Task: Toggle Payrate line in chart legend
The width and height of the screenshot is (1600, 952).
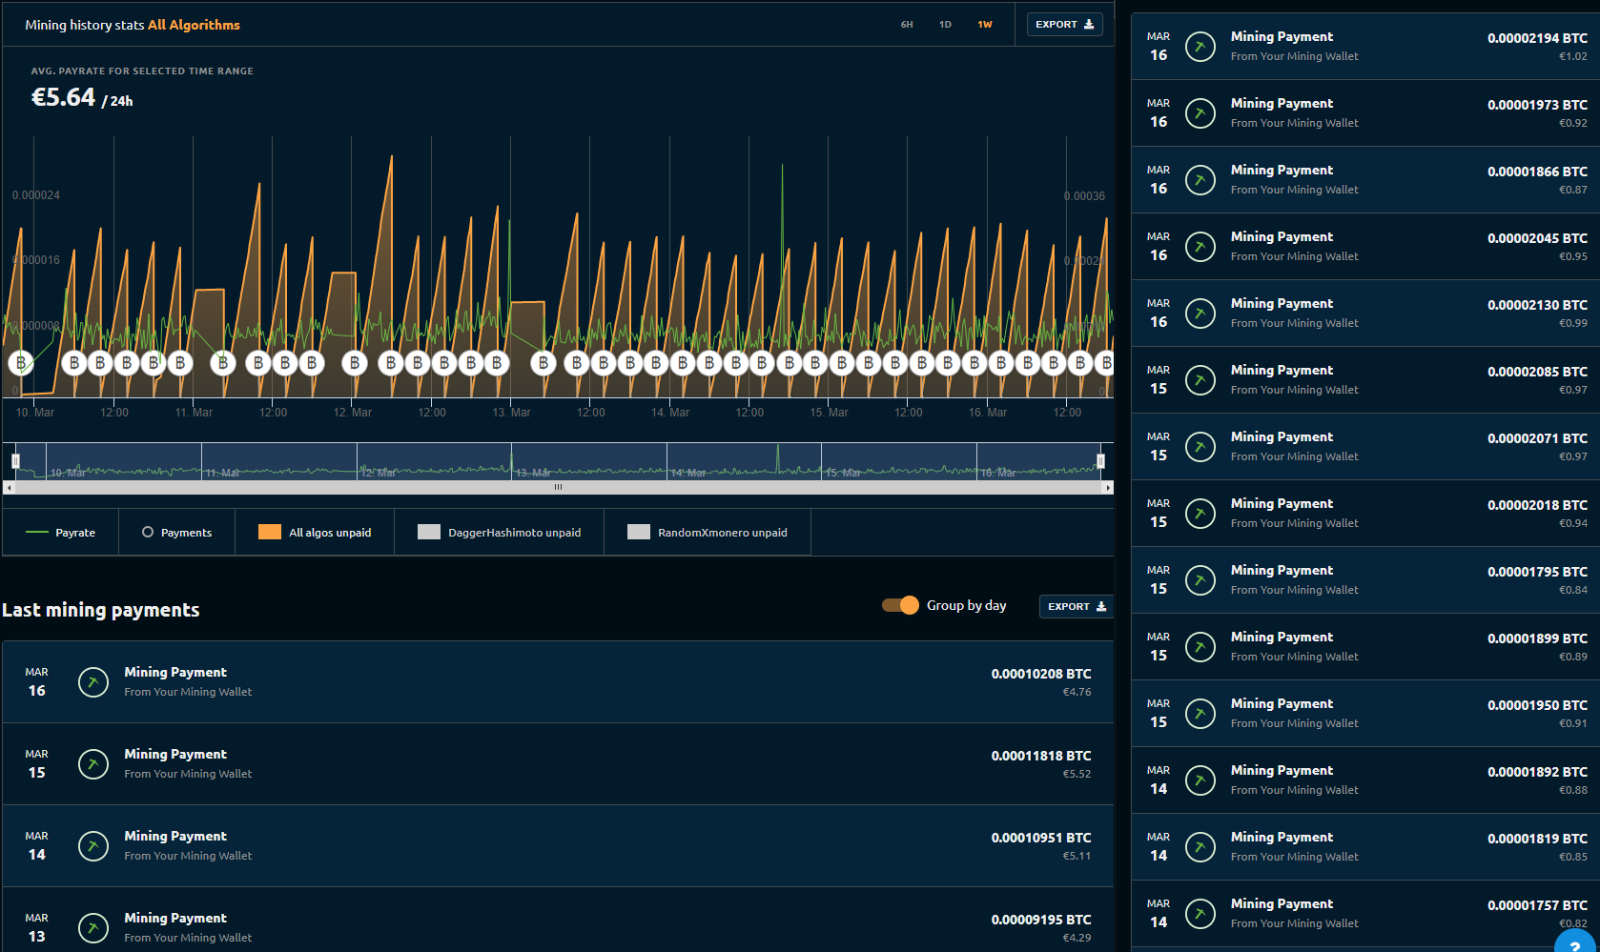Action: pos(61,533)
